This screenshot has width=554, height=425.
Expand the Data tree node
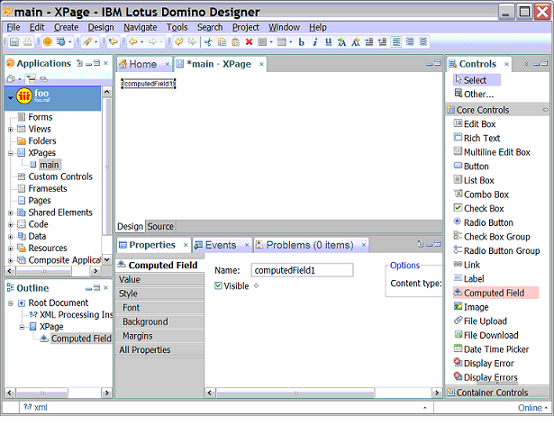click(11, 236)
